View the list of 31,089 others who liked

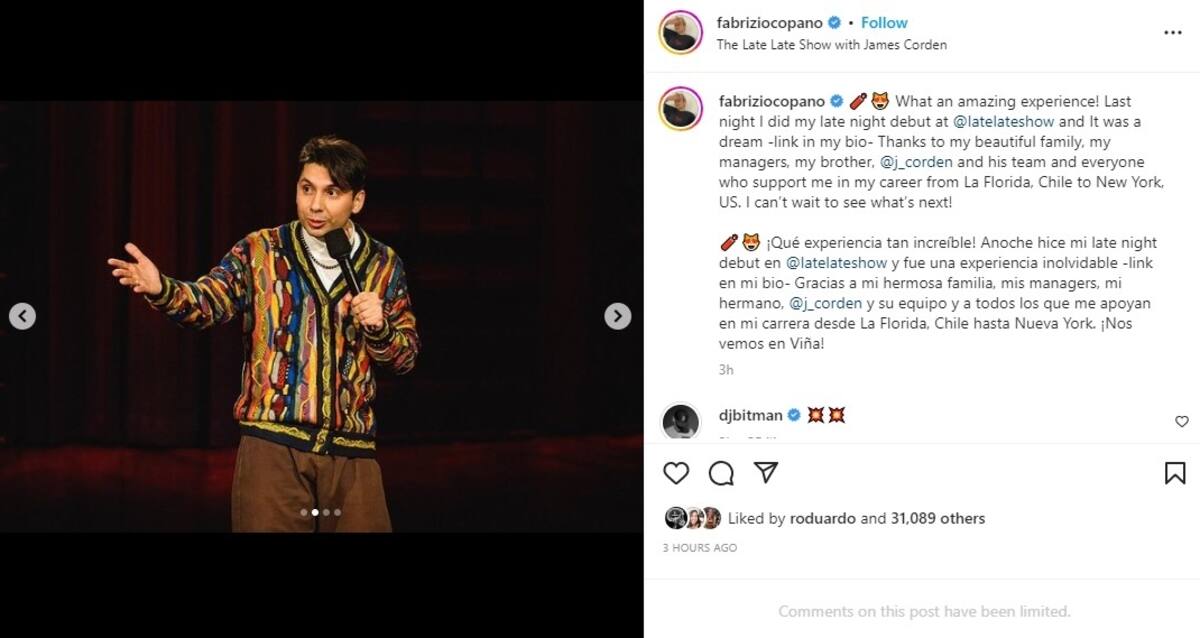click(937, 518)
